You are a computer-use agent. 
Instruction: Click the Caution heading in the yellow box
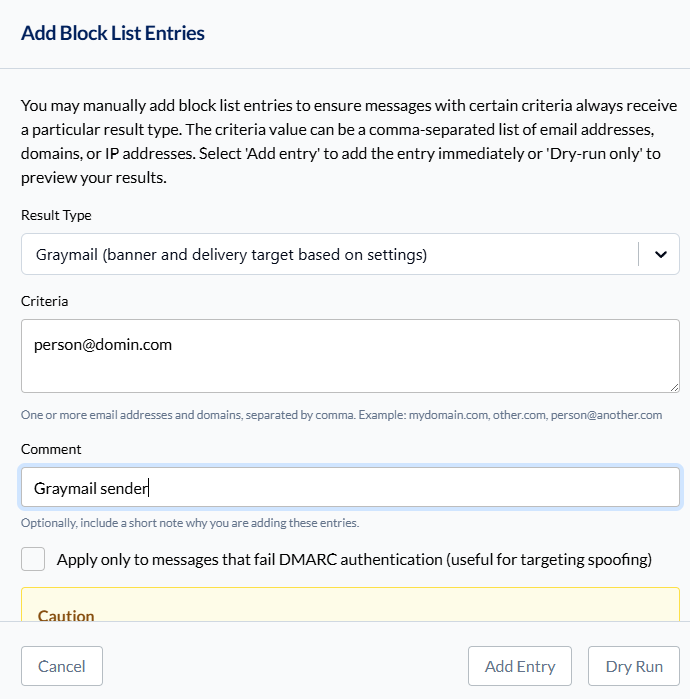click(66, 615)
